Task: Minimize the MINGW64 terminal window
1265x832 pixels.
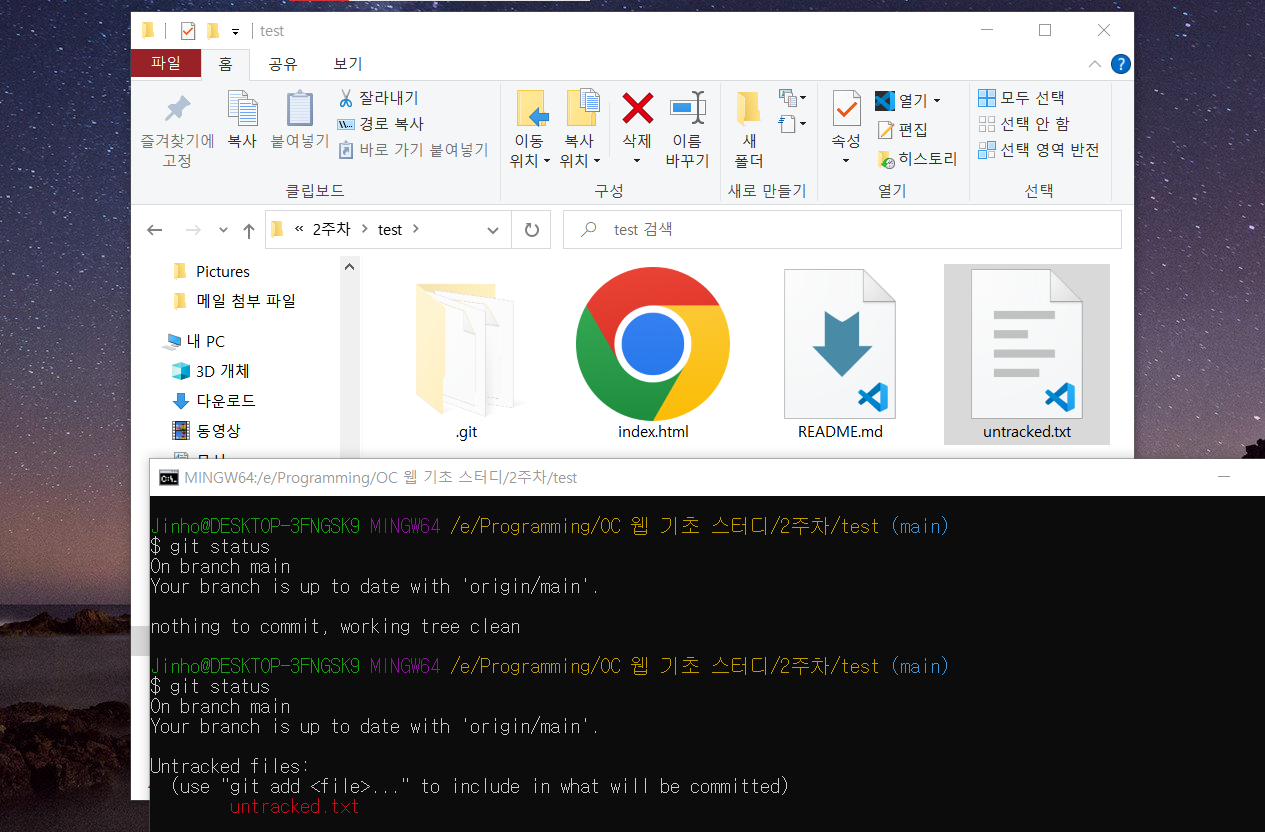Action: pyautogui.click(x=1224, y=478)
